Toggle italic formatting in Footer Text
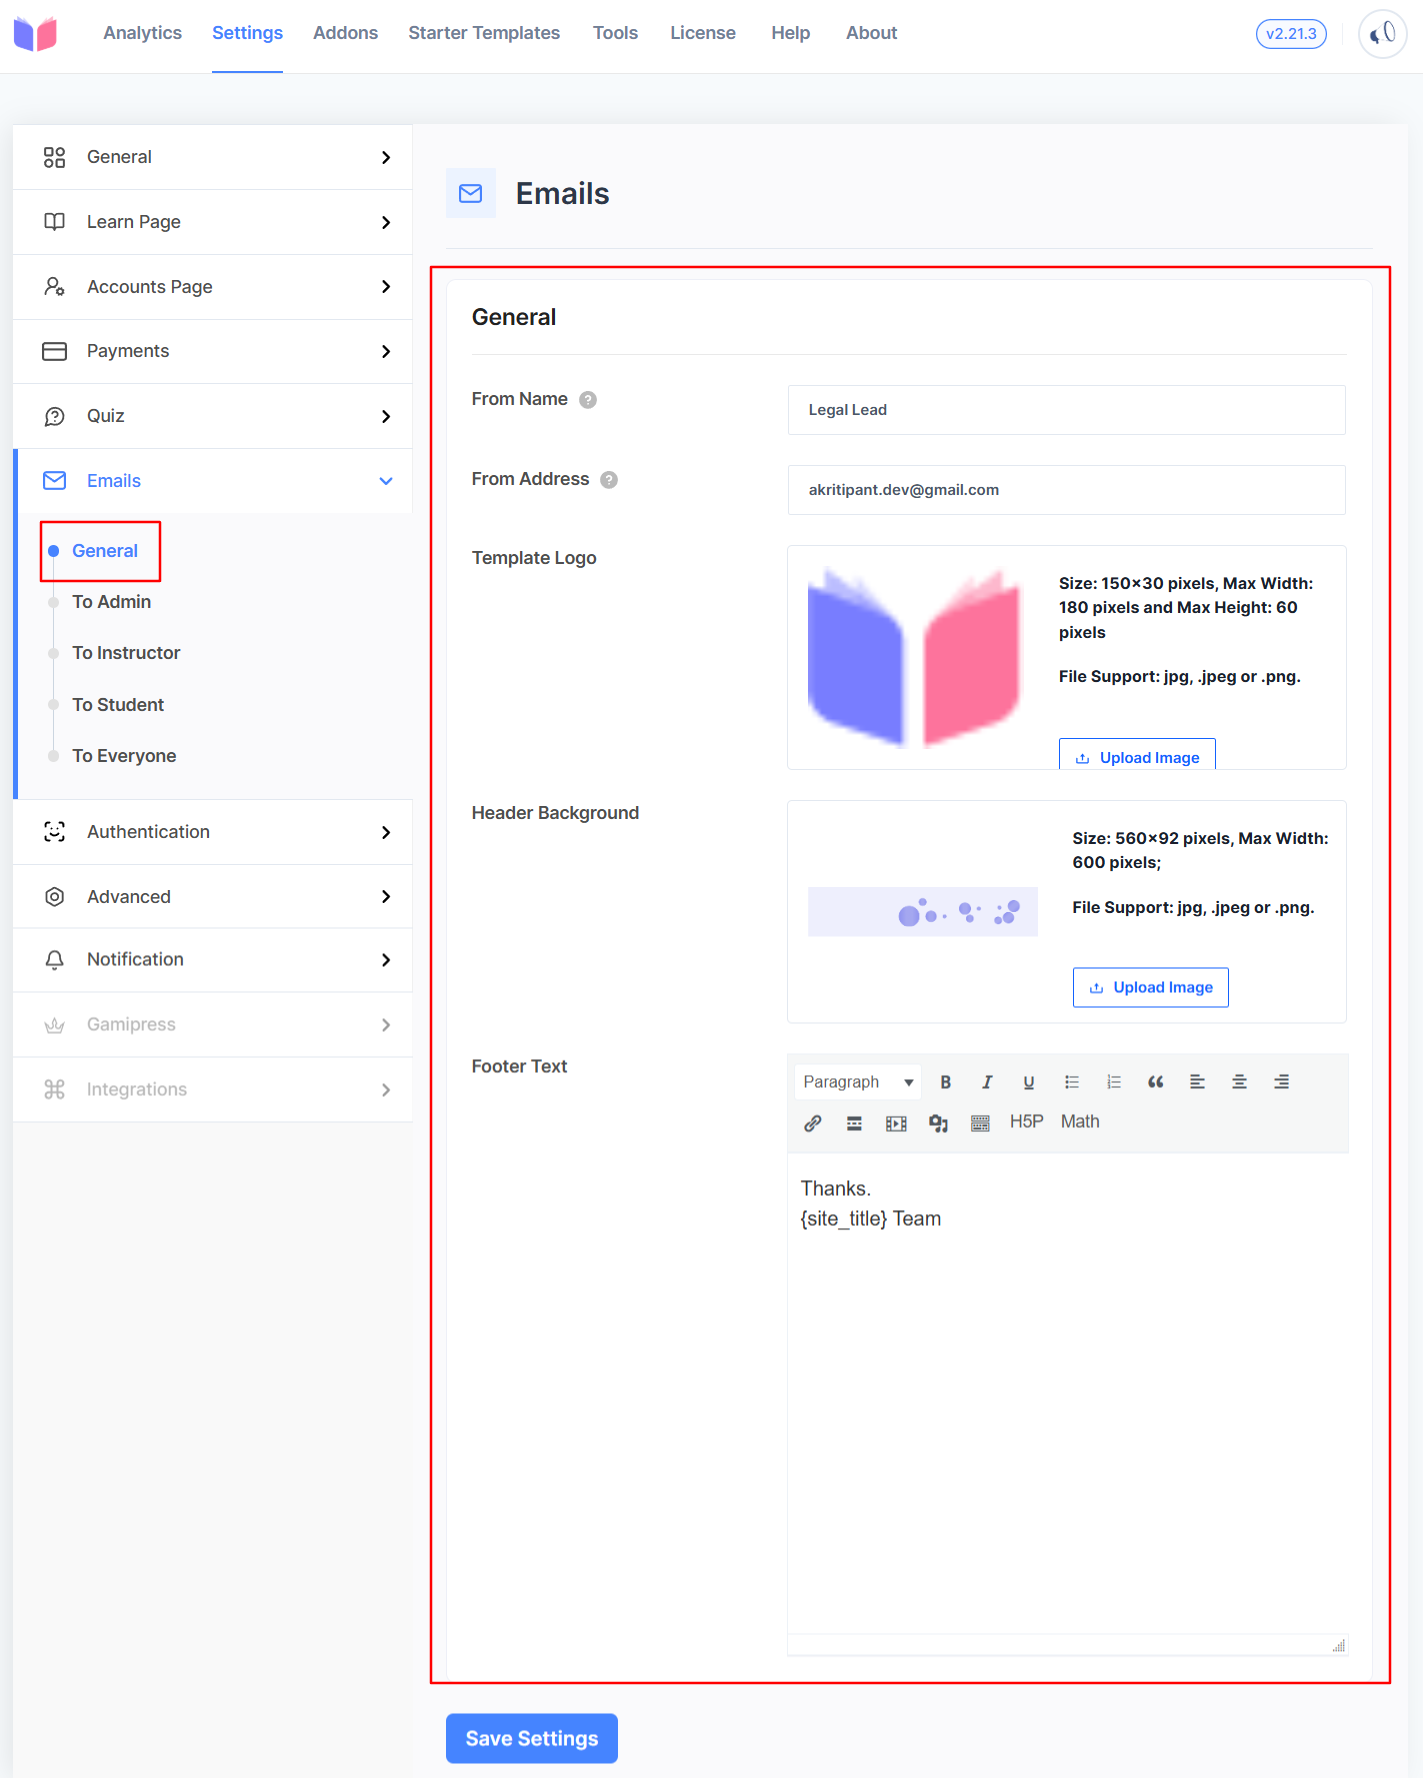The width and height of the screenshot is (1423, 1778). pos(987,1082)
